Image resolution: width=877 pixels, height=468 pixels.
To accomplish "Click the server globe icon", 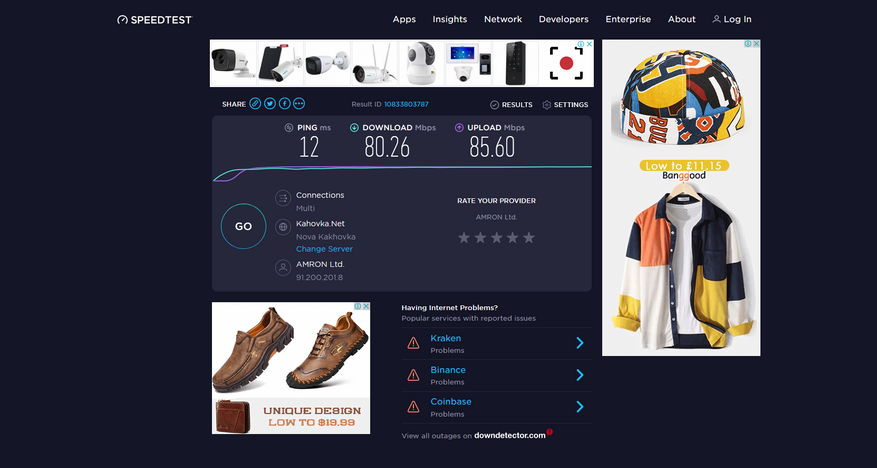I will tap(283, 226).
